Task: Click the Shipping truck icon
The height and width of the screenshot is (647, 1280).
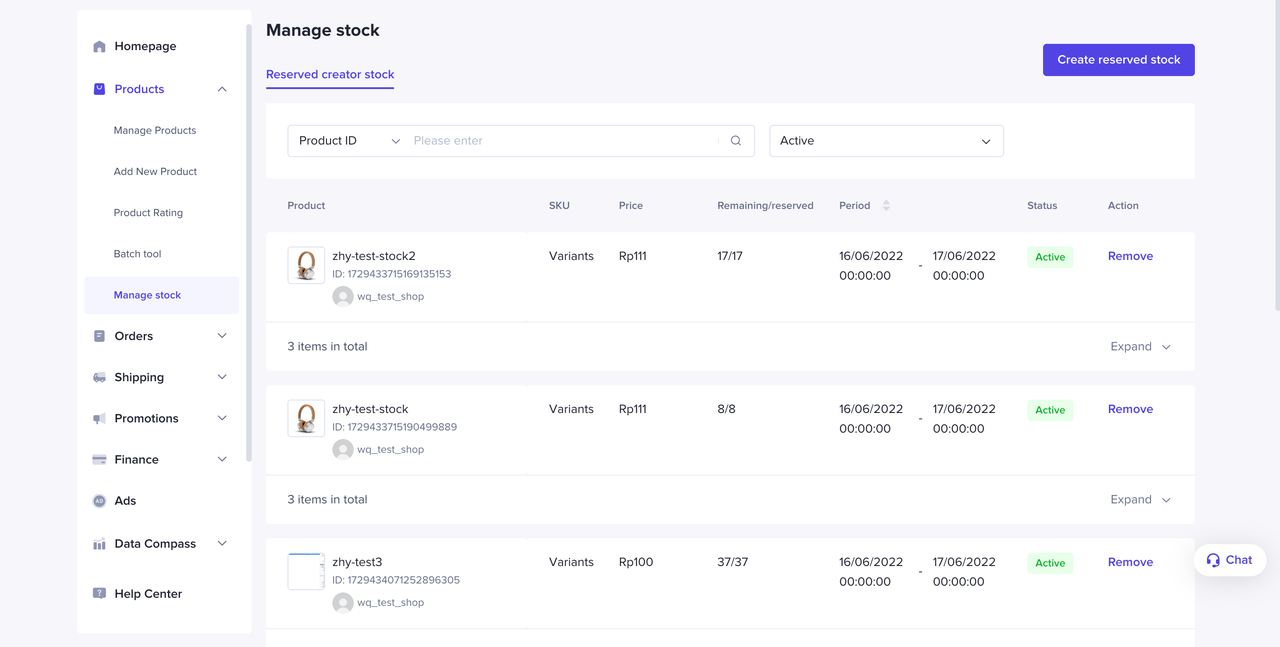Action: [x=99, y=378]
